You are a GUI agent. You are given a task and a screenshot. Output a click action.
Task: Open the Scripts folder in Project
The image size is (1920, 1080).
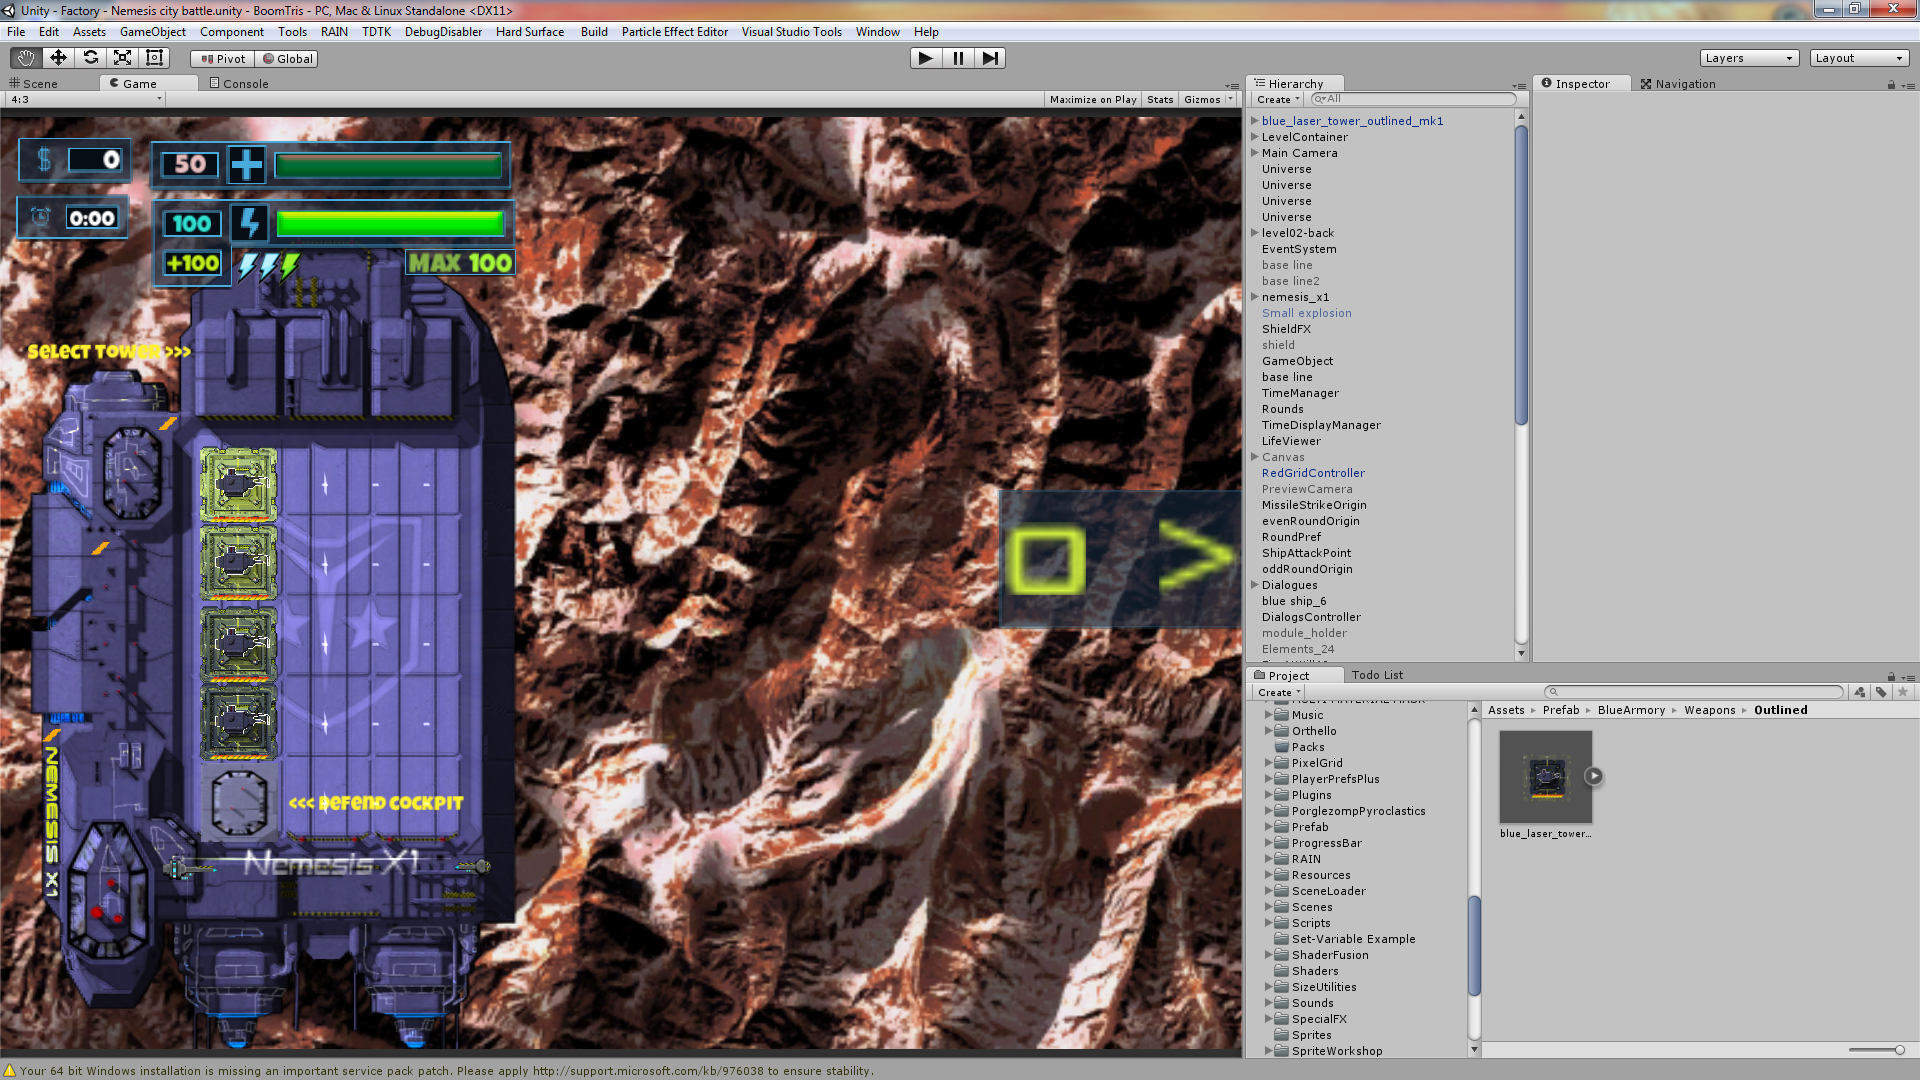[1311, 923]
